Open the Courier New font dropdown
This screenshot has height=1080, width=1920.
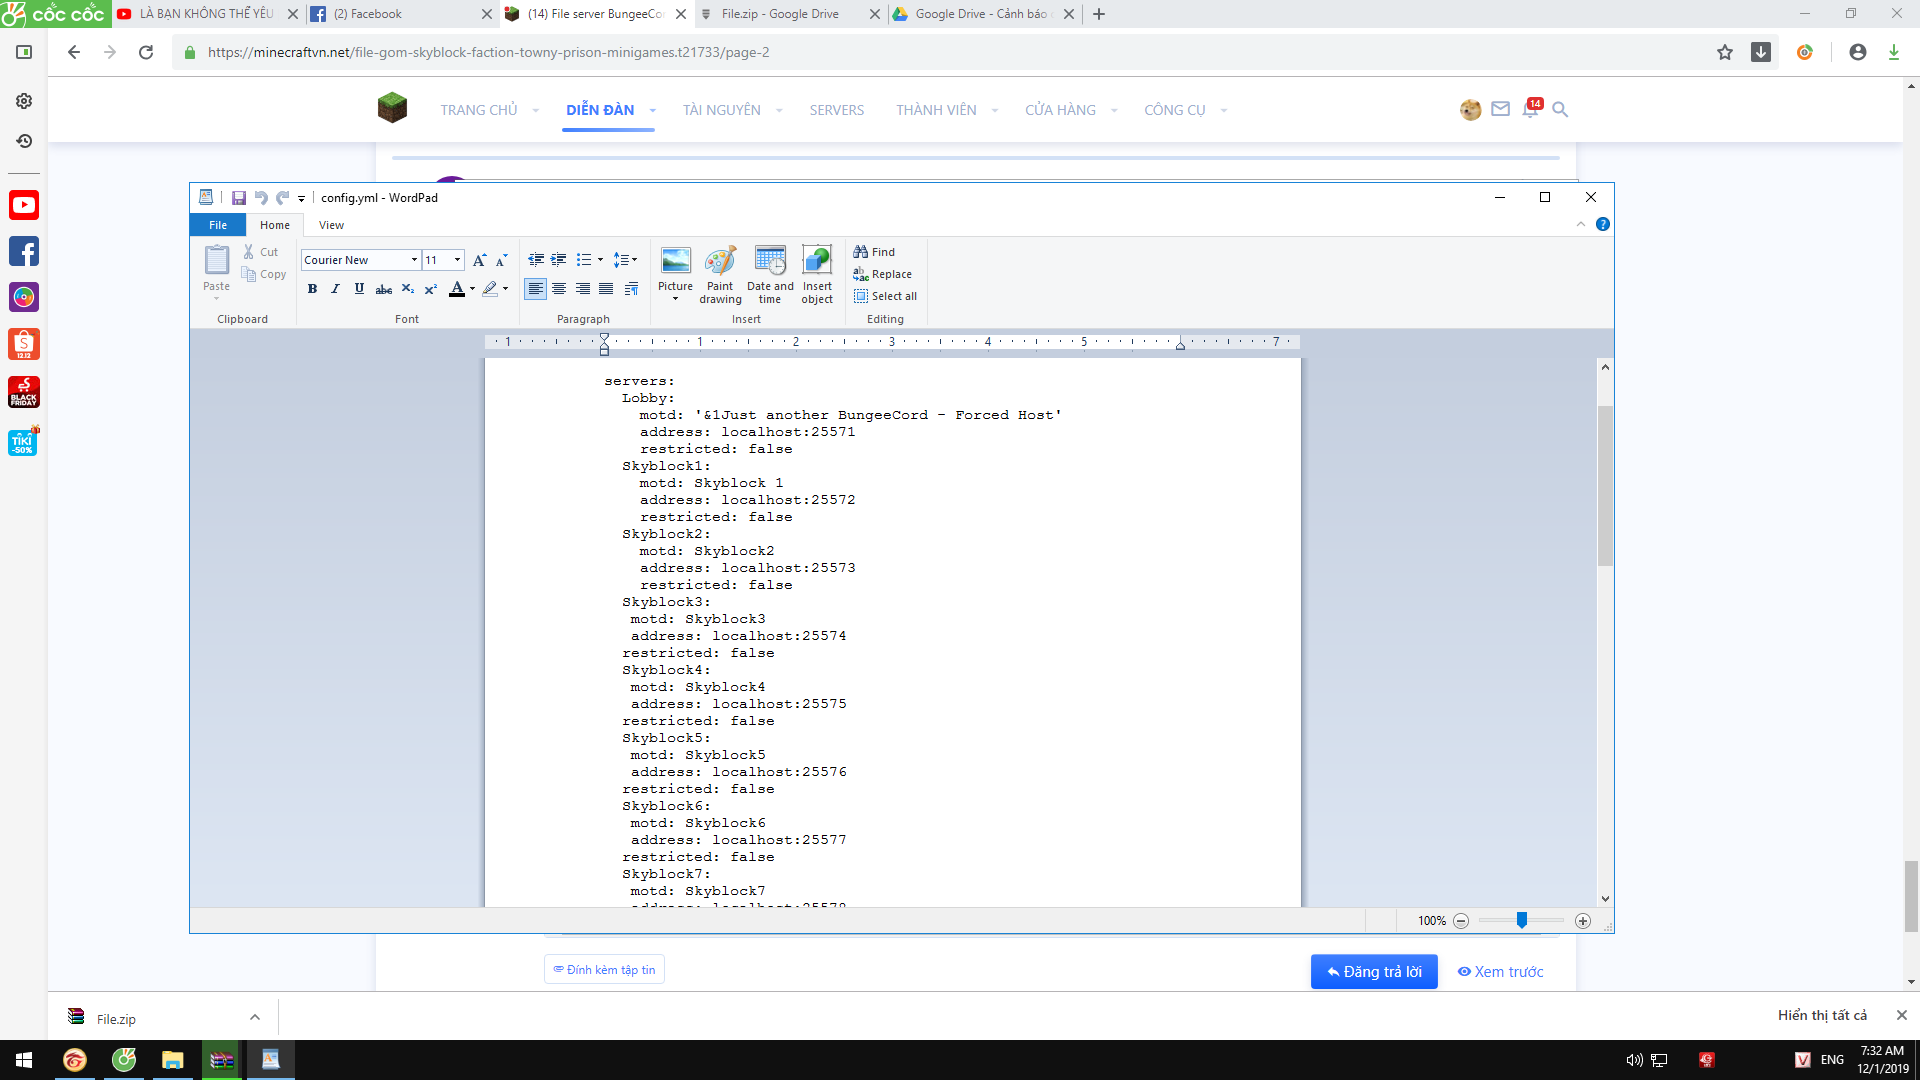point(414,260)
